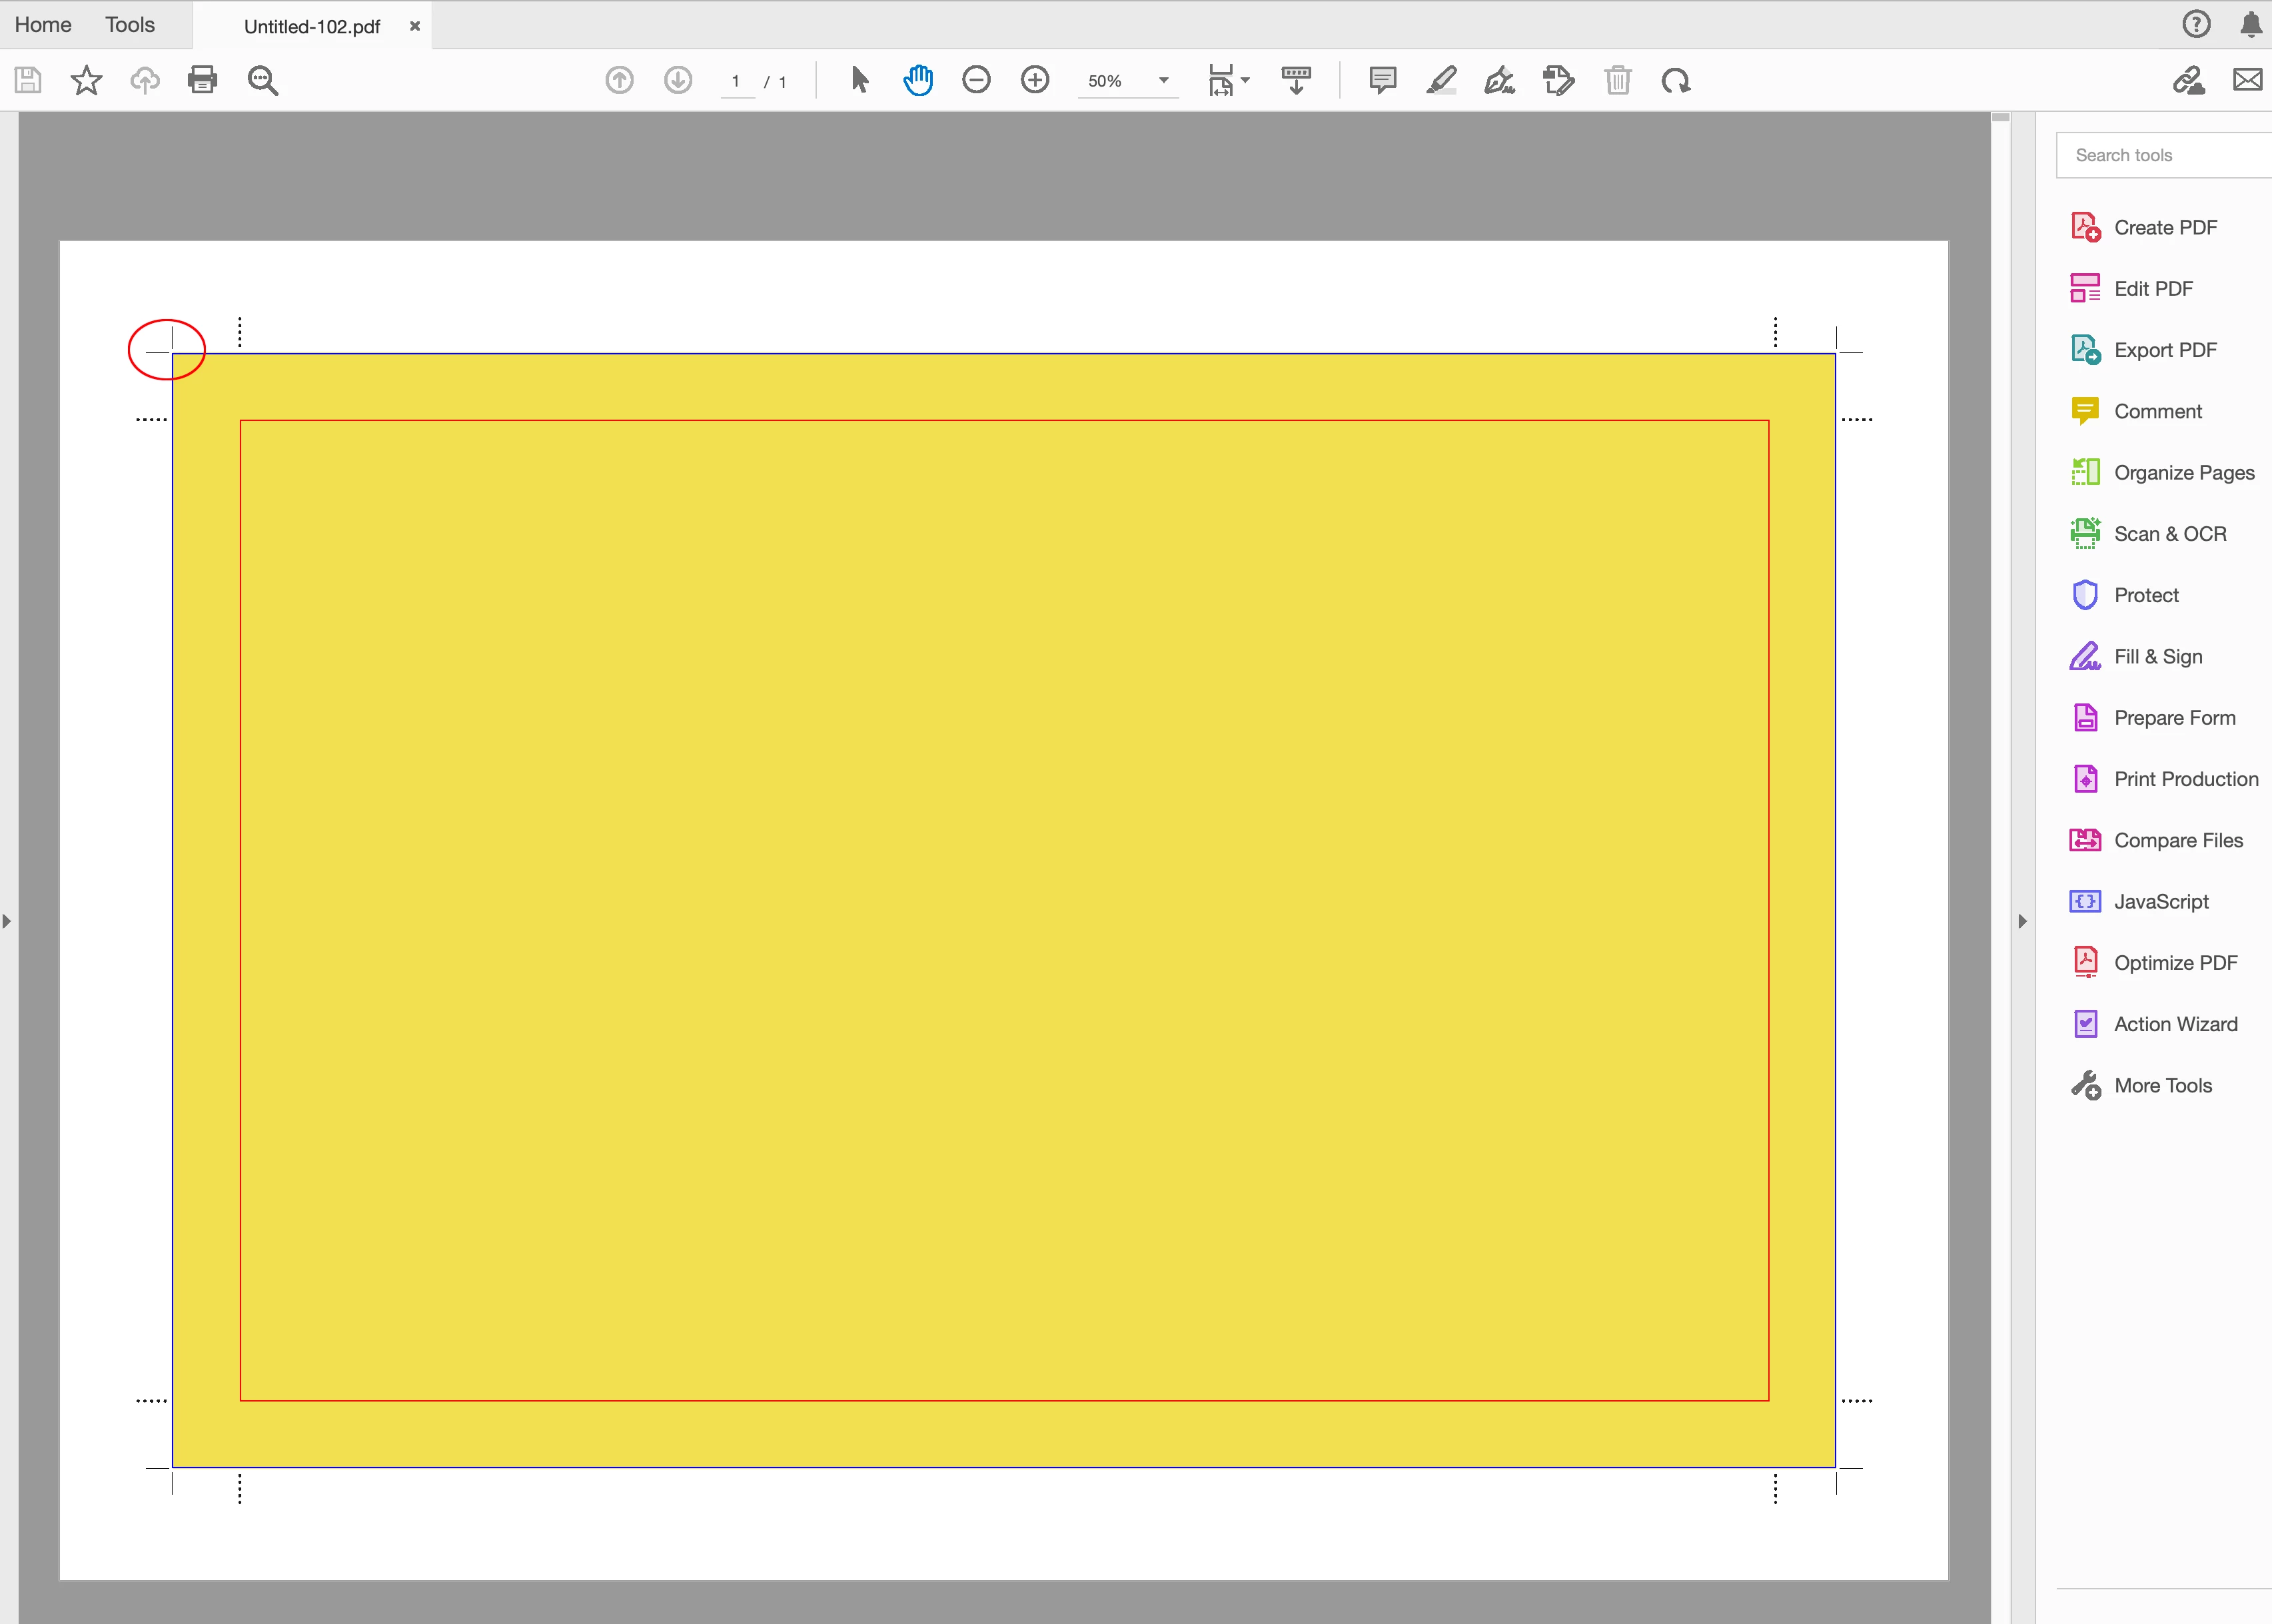
Task: Activate the arrow selection tool
Action: pyautogui.click(x=859, y=80)
